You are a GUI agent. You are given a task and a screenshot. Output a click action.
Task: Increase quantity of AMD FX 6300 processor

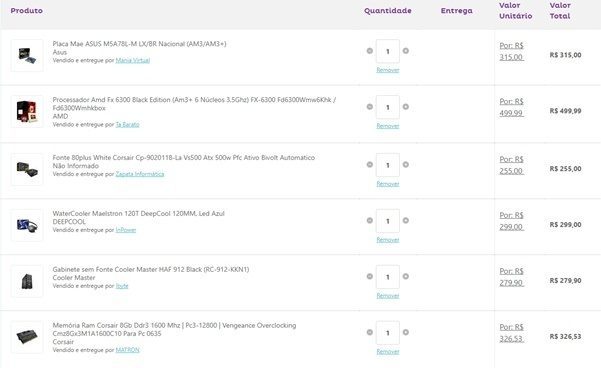[406, 107]
